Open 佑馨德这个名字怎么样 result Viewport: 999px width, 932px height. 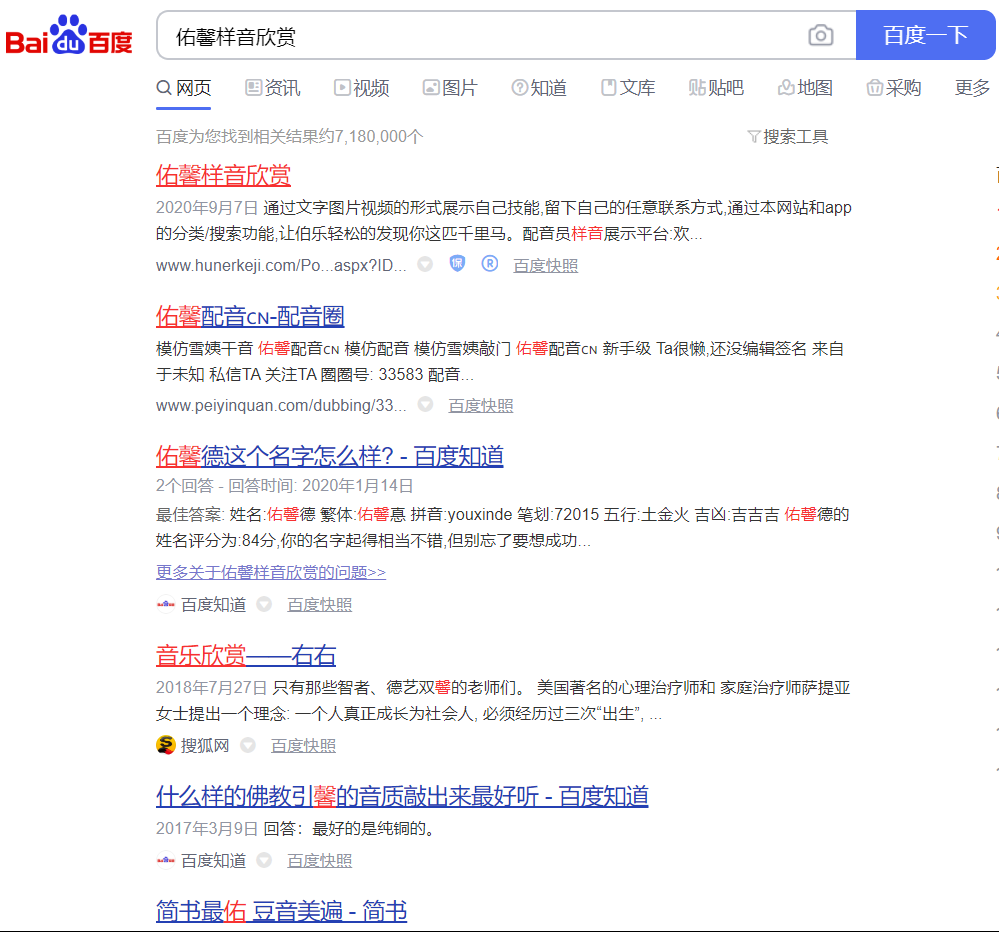(x=329, y=457)
